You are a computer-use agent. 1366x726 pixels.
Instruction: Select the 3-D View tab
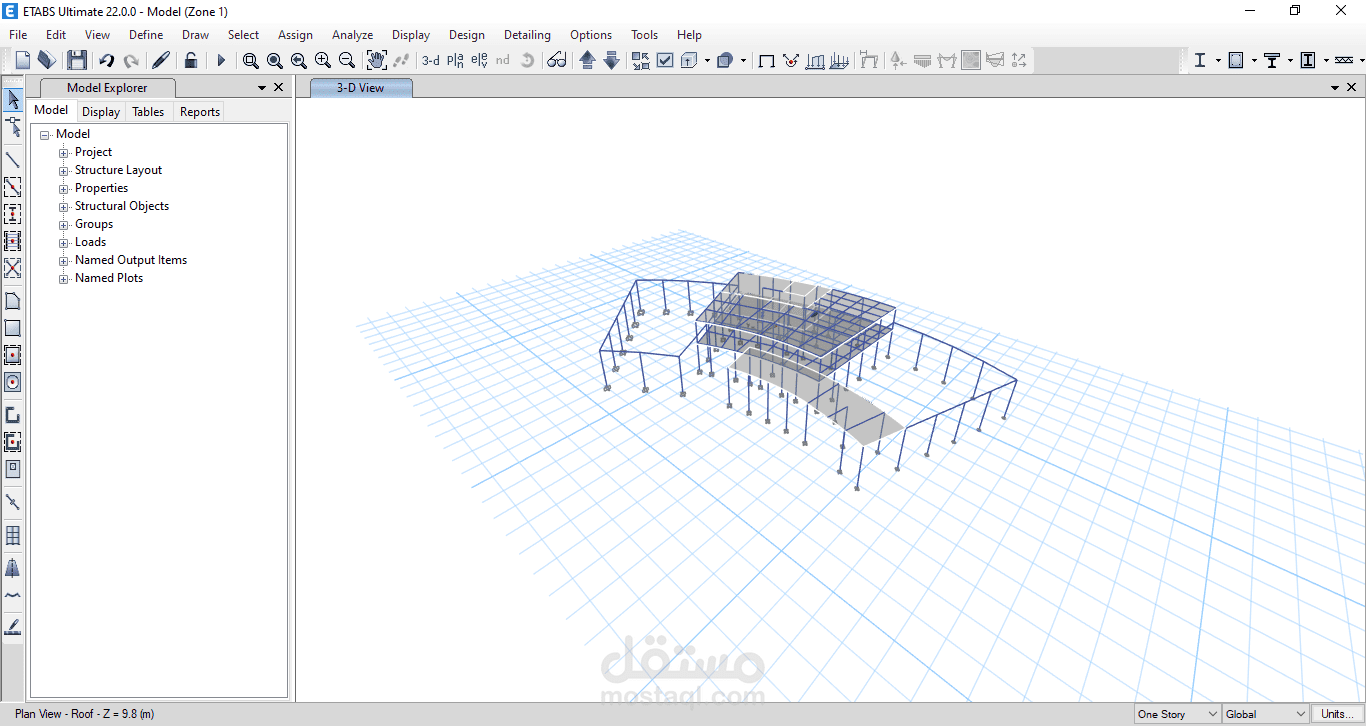[360, 88]
